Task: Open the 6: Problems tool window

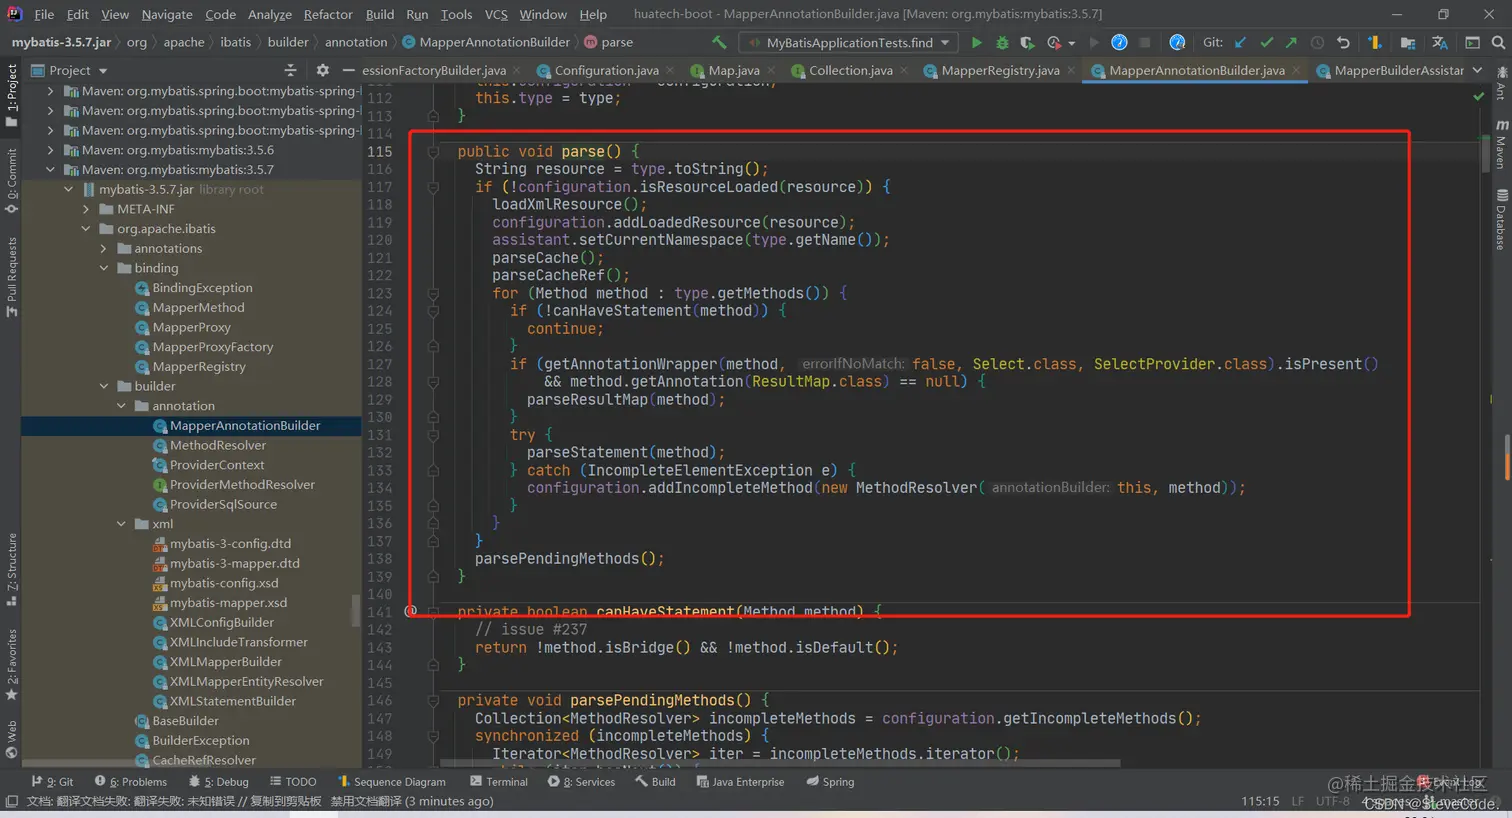Action: [x=131, y=781]
